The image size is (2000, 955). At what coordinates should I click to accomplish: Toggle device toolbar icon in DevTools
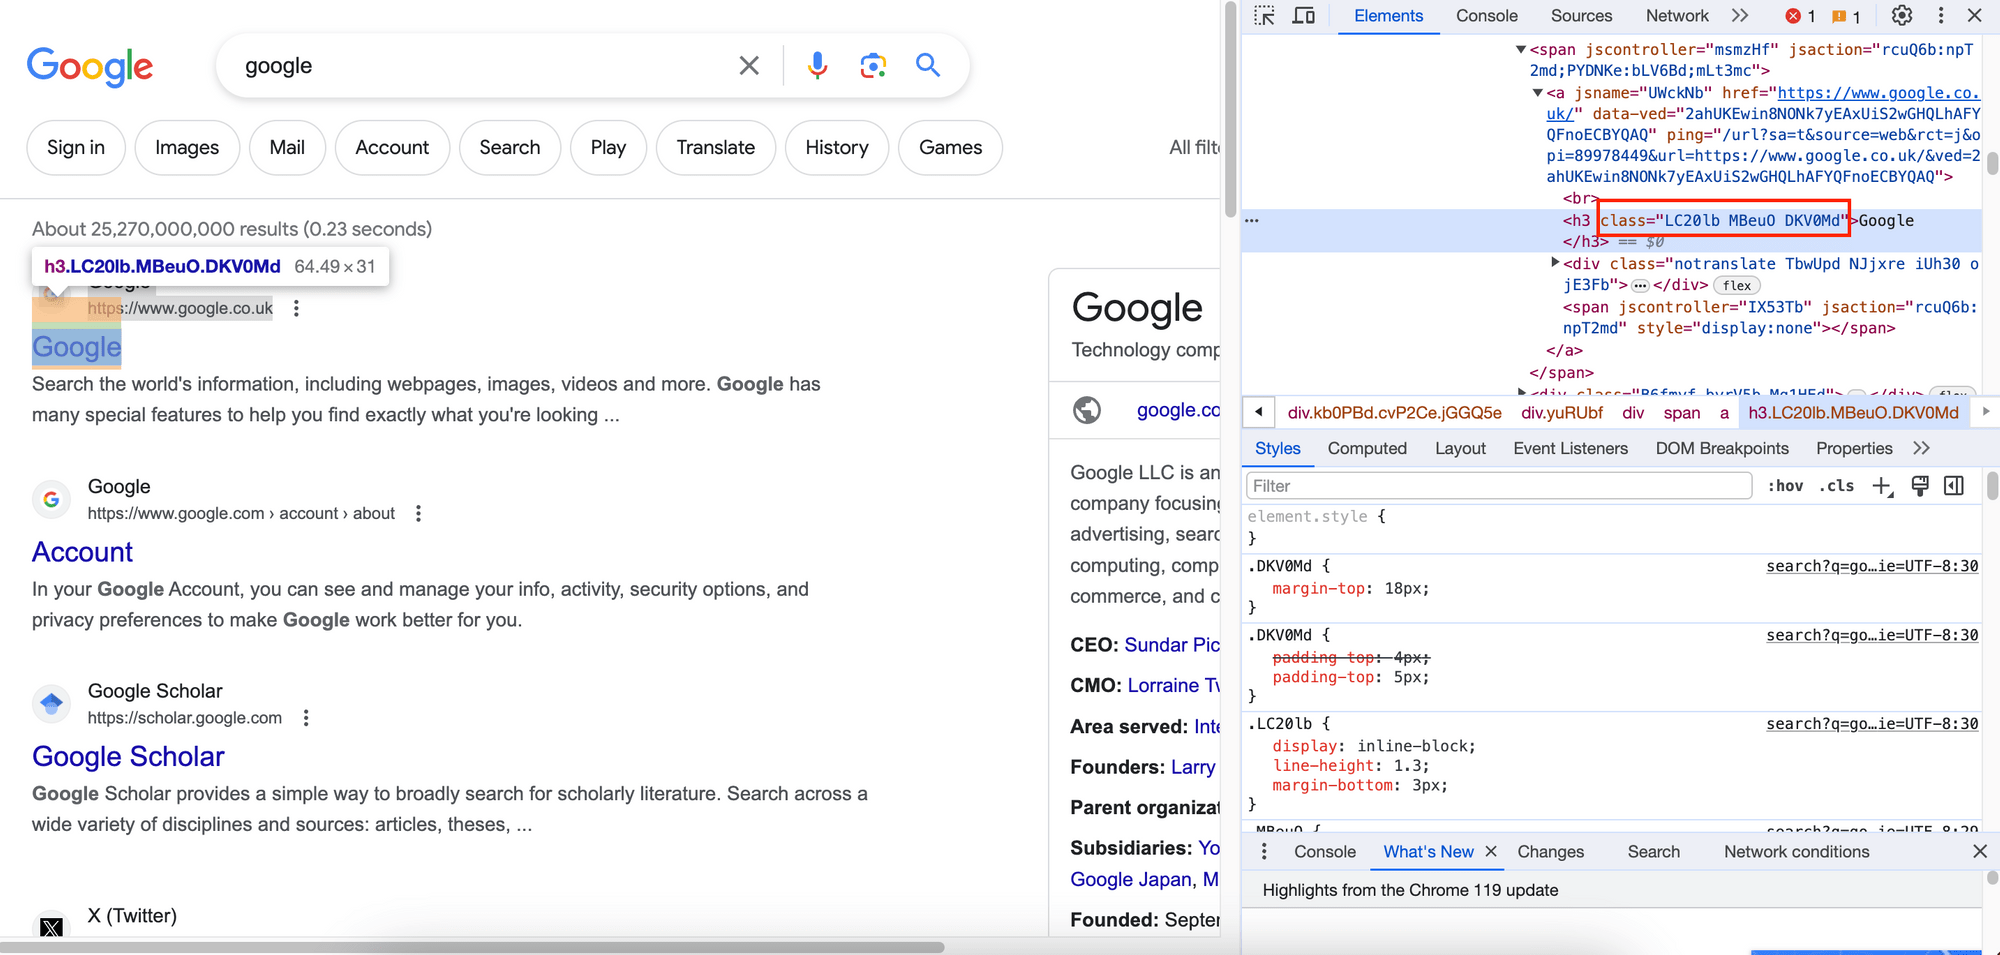pos(1304,16)
